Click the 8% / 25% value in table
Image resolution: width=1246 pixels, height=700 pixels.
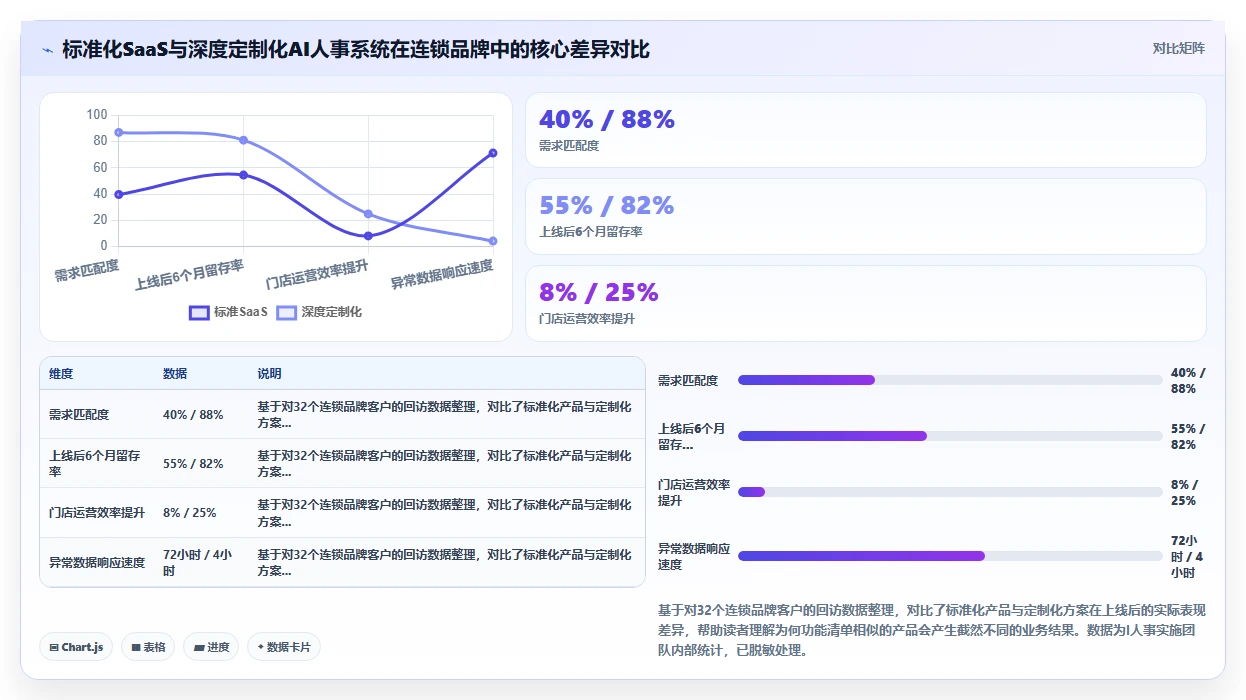tap(190, 513)
